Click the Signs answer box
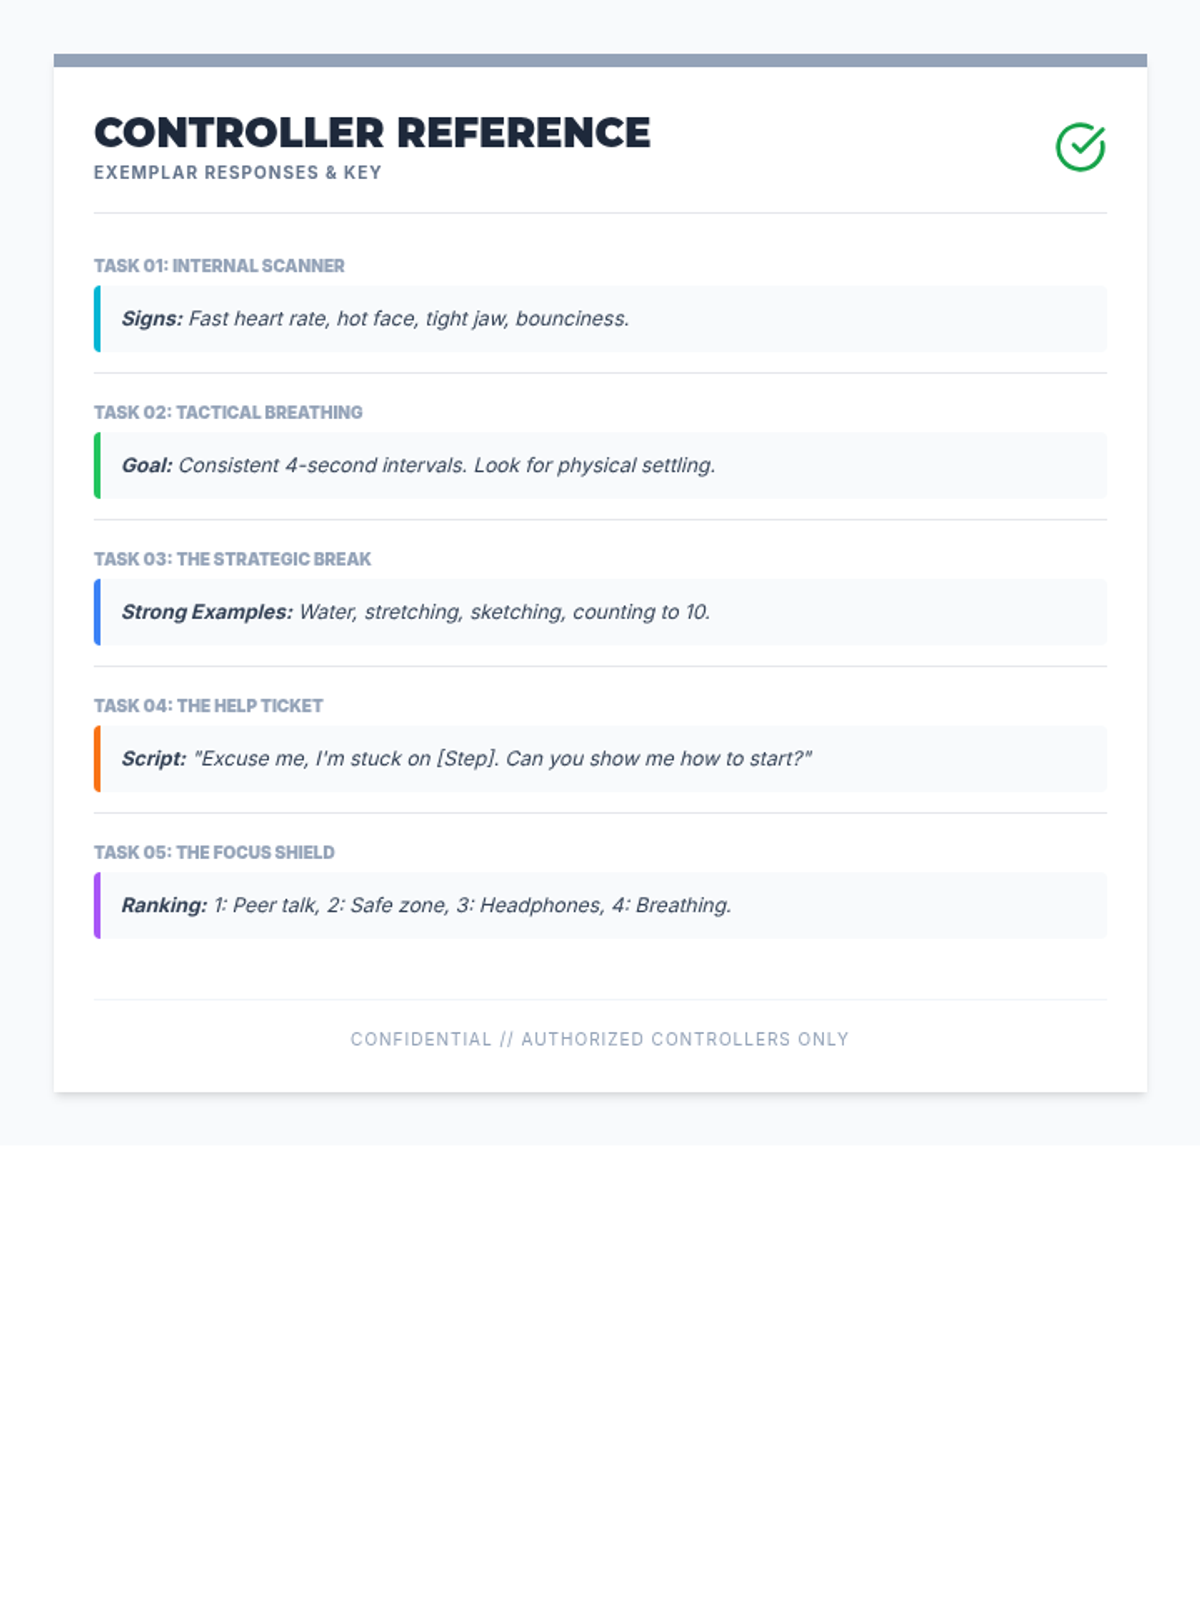Viewport: 1200px width, 1600px height. tap(600, 319)
